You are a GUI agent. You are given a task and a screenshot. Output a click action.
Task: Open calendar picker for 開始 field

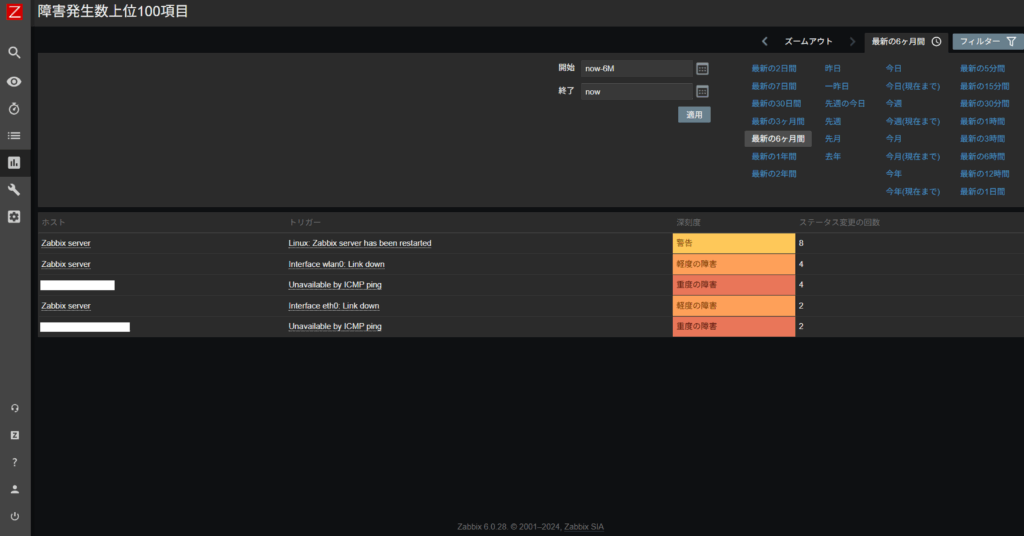tap(702, 68)
